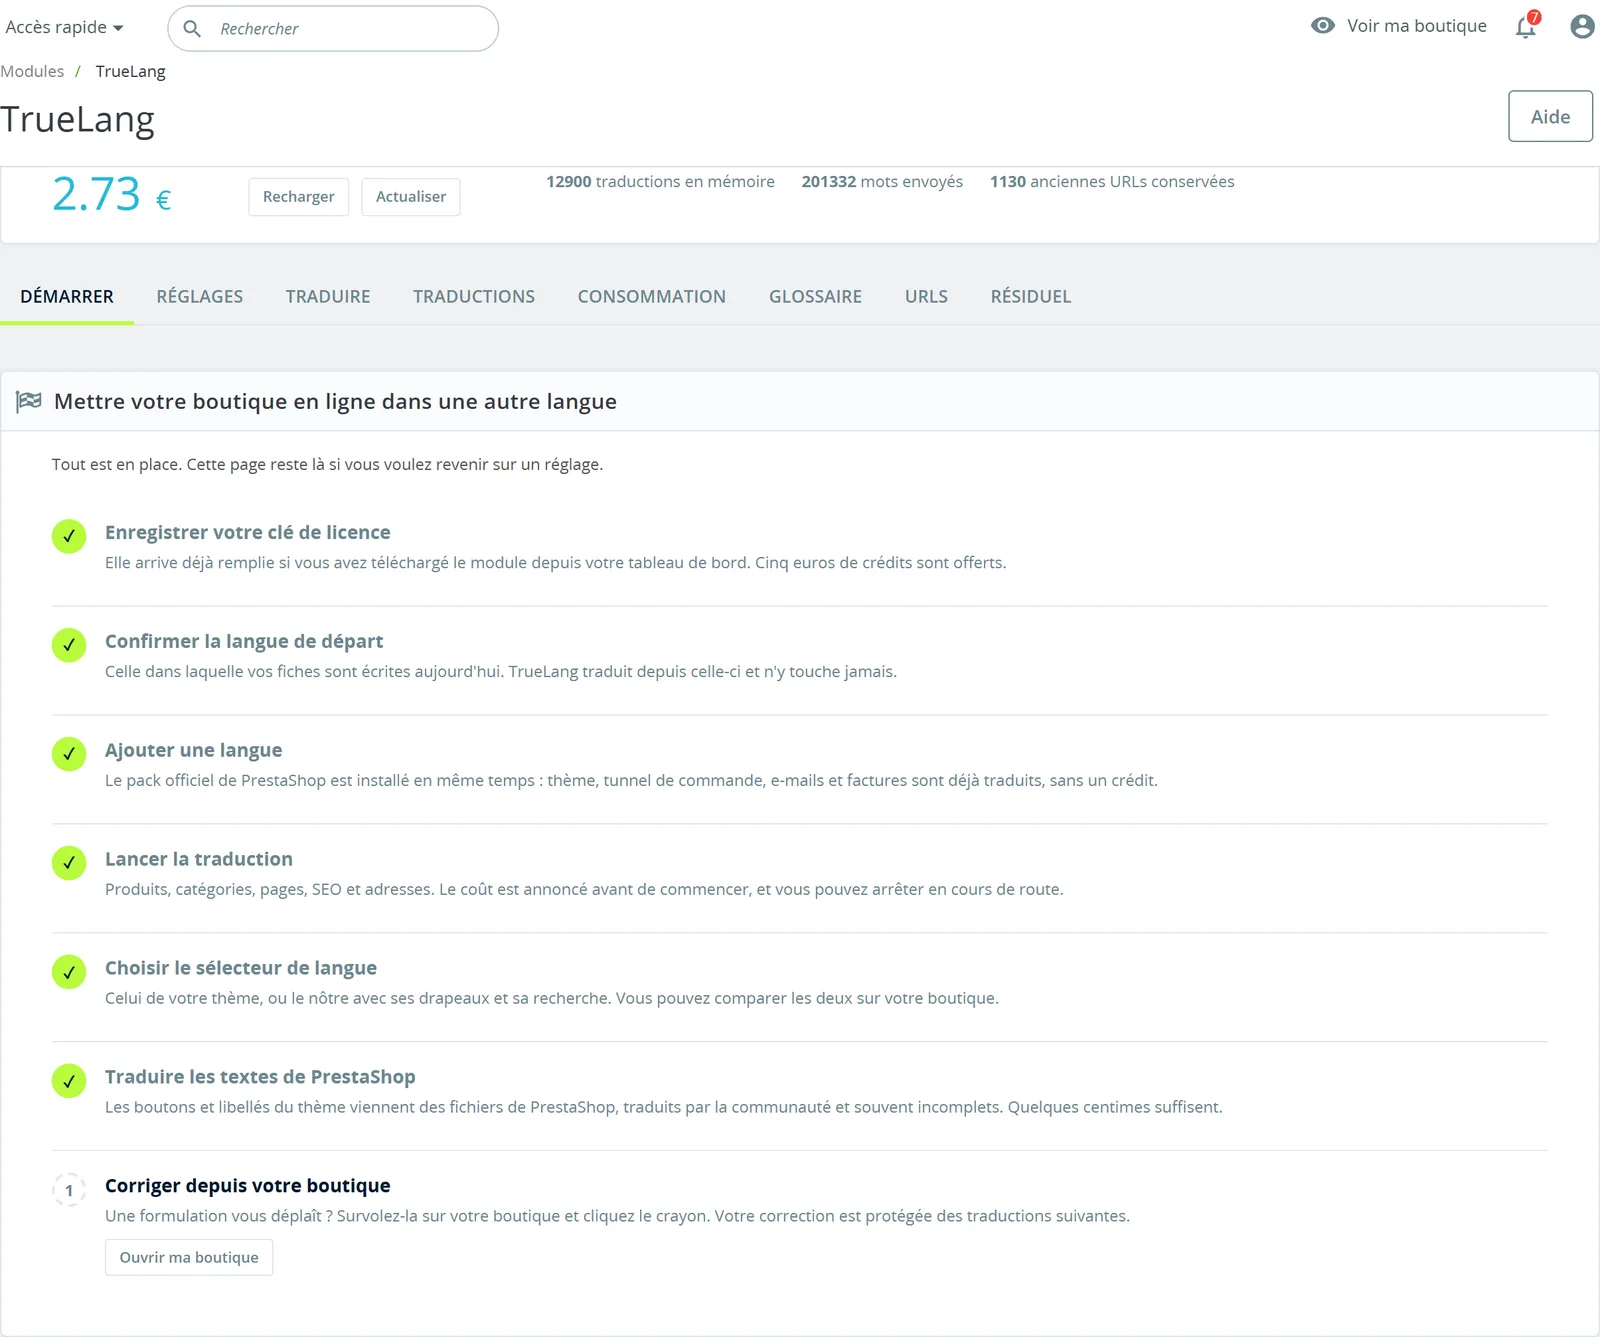The height and width of the screenshot is (1337, 1600).
Task: Click the Modules breadcrumb link
Action: point(32,71)
